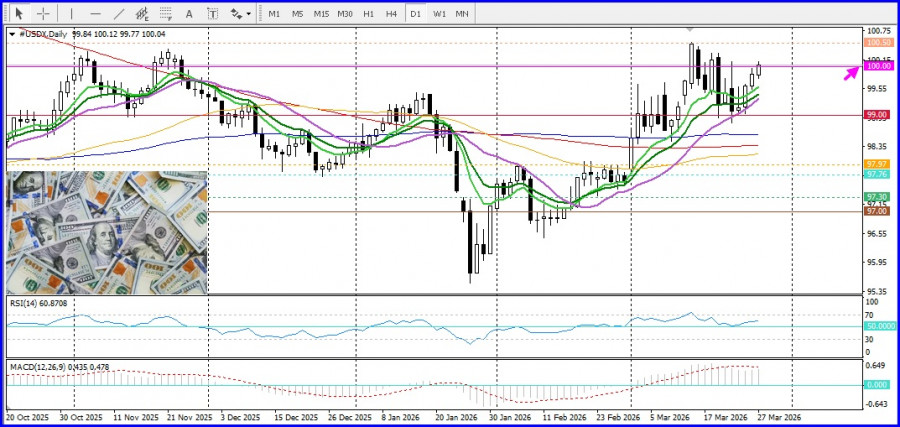Expand the #USDX chart title triangle
The image size is (900, 427).
tap(12, 34)
